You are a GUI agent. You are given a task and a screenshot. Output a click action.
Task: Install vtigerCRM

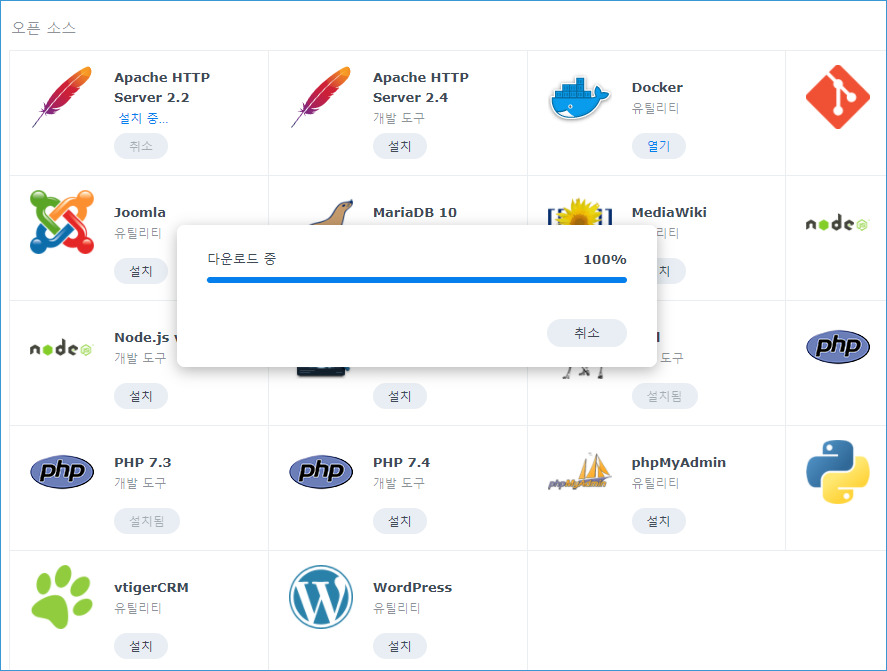141,646
